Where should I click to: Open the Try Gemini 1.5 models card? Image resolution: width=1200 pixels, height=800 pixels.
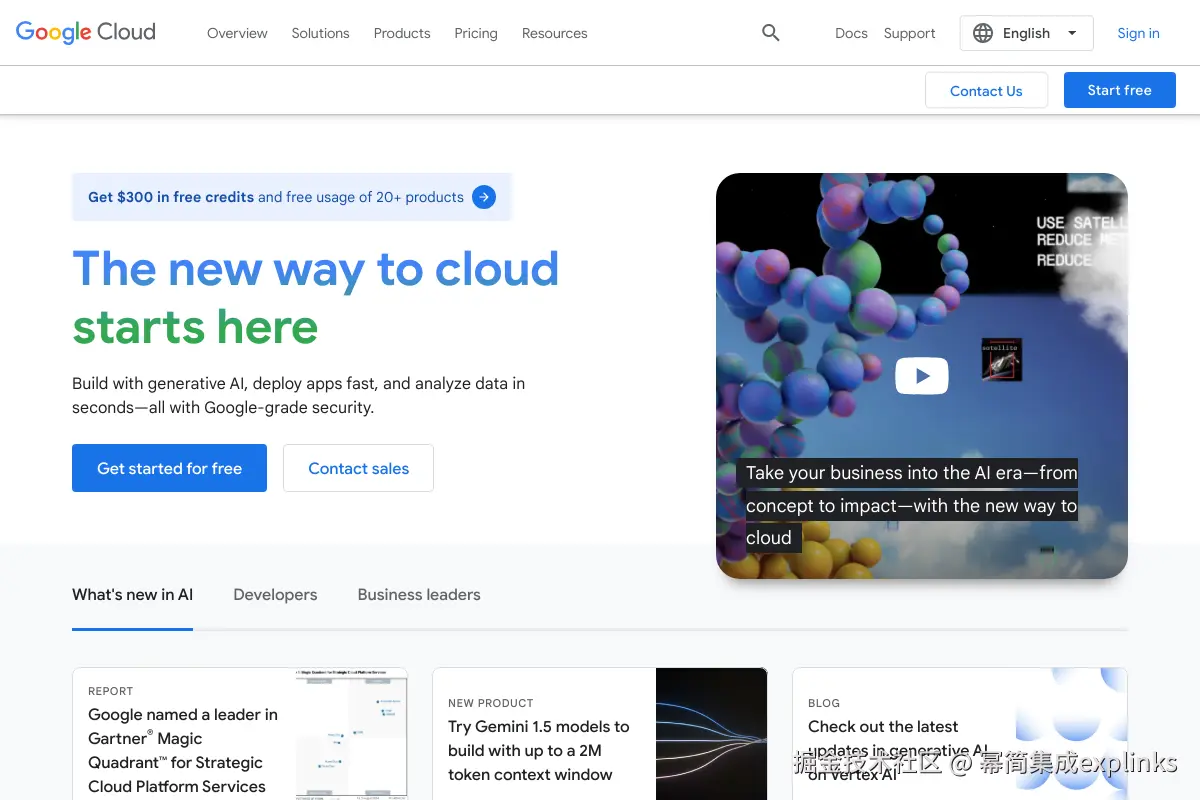pos(600,734)
